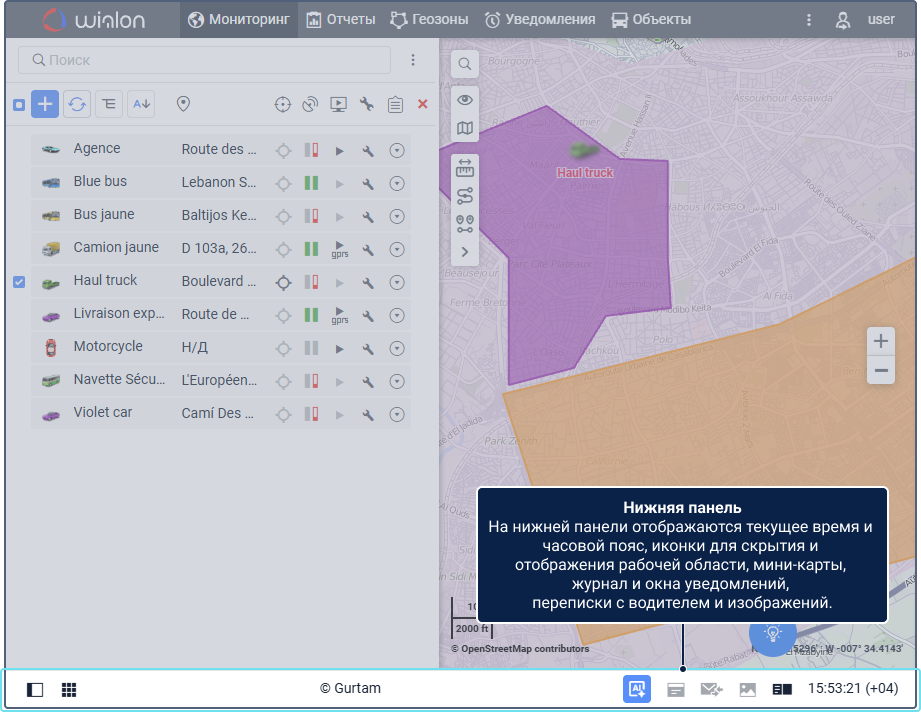Expand the round arrow menu for Bus jaune

tap(397, 217)
